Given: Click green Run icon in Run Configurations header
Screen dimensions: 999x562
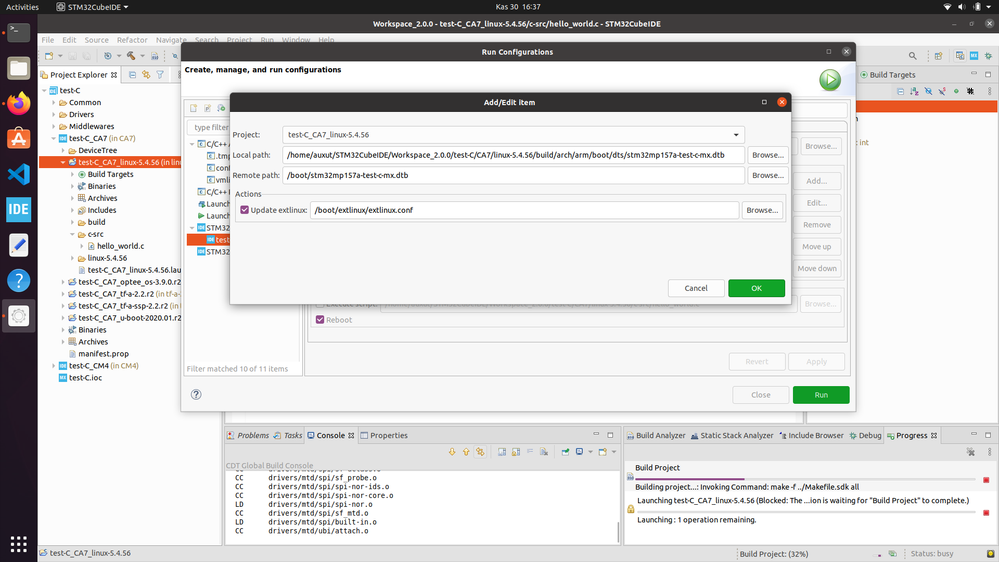Looking at the screenshot, I should pyautogui.click(x=830, y=80).
